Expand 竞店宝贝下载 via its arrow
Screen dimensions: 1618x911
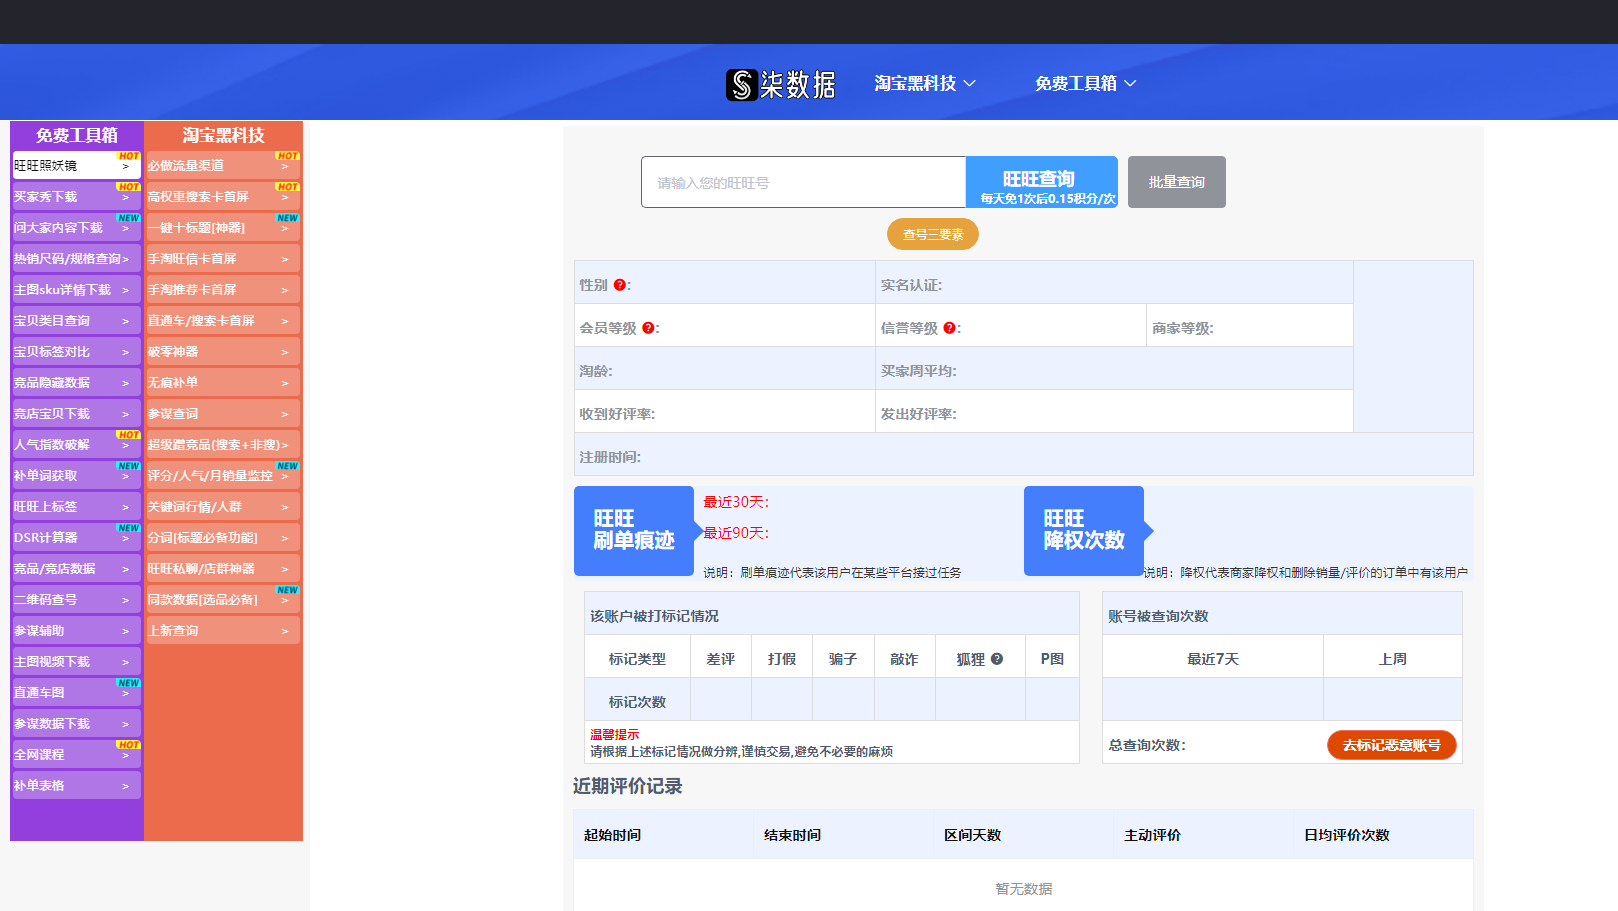pyautogui.click(x=125, y=414)
